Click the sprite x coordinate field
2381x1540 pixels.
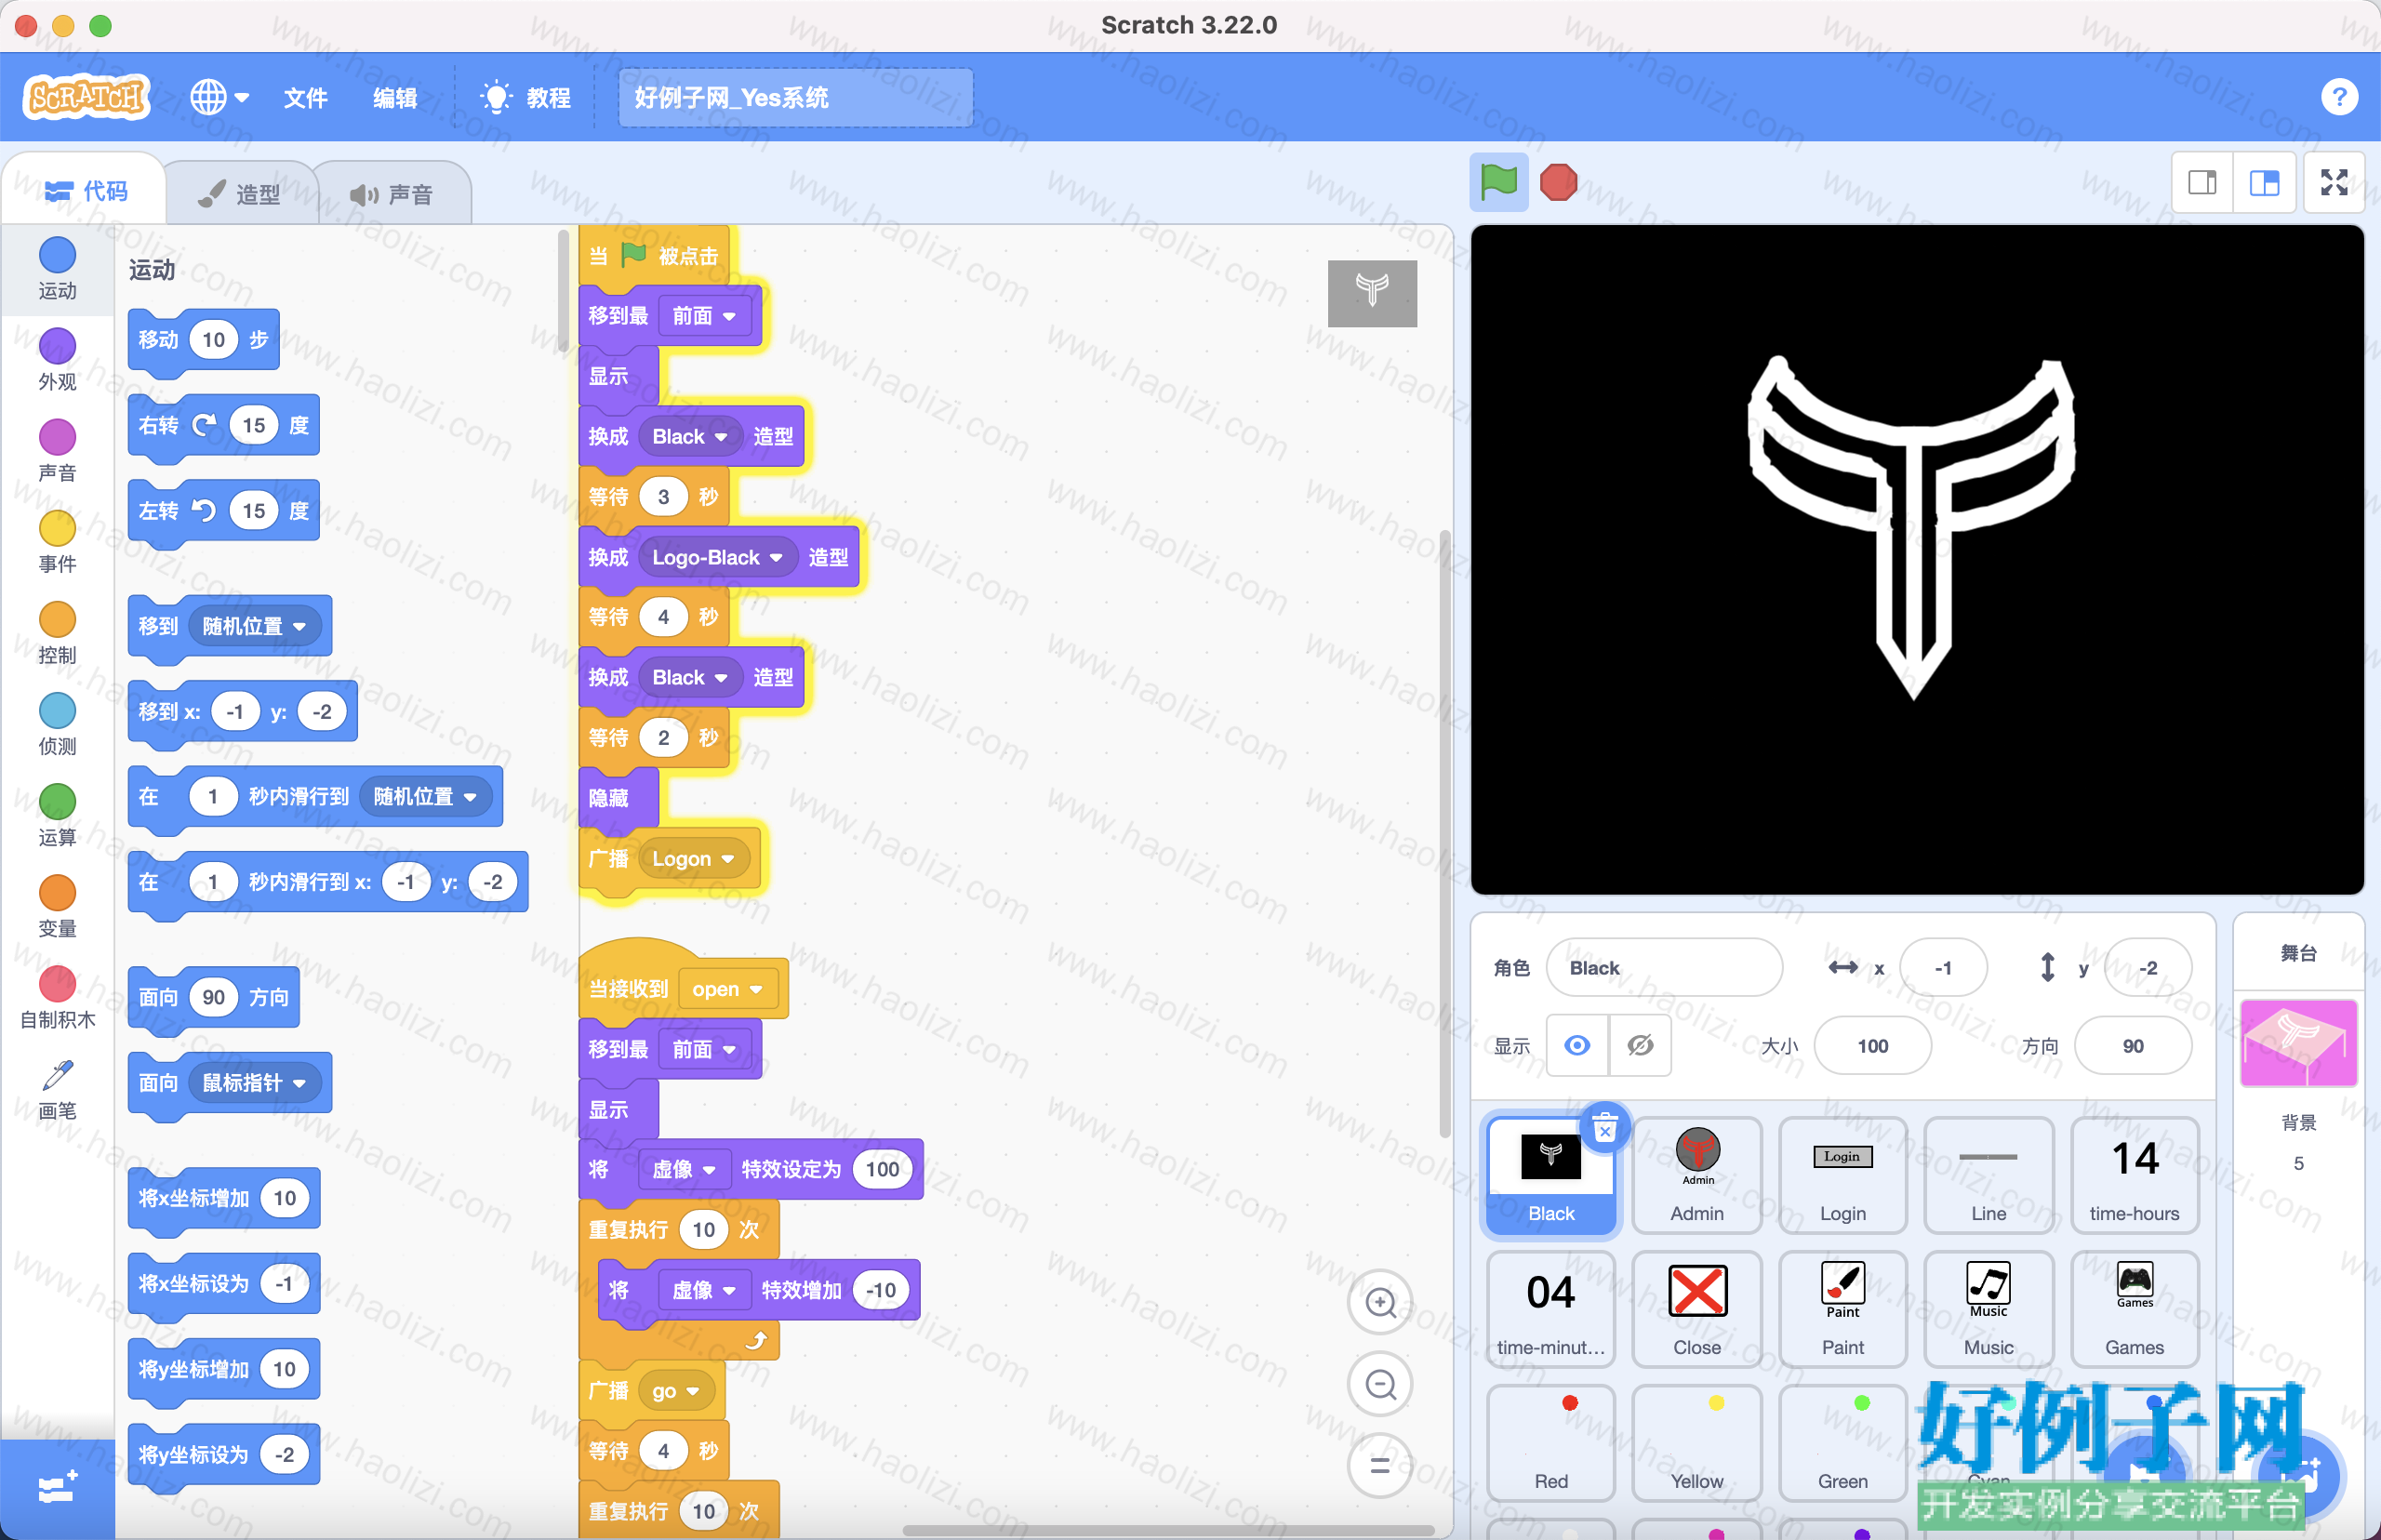1943,967
